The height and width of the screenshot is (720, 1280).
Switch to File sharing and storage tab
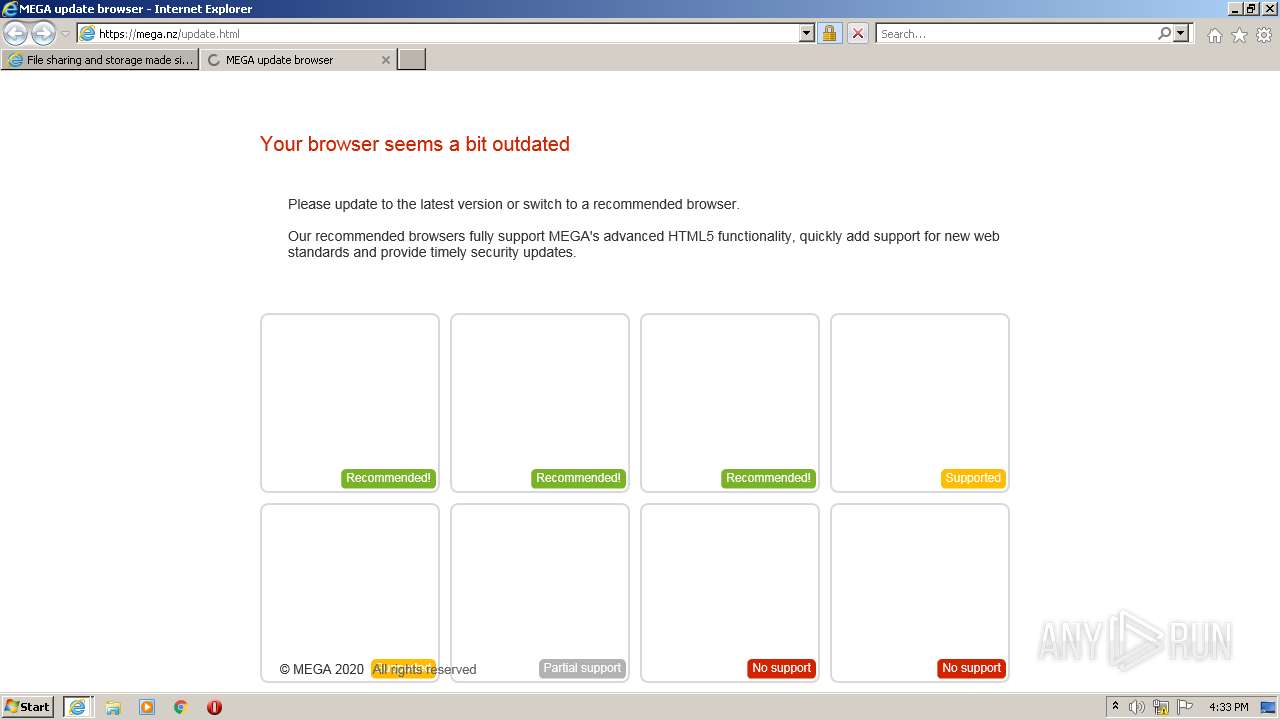pos(100,60)
